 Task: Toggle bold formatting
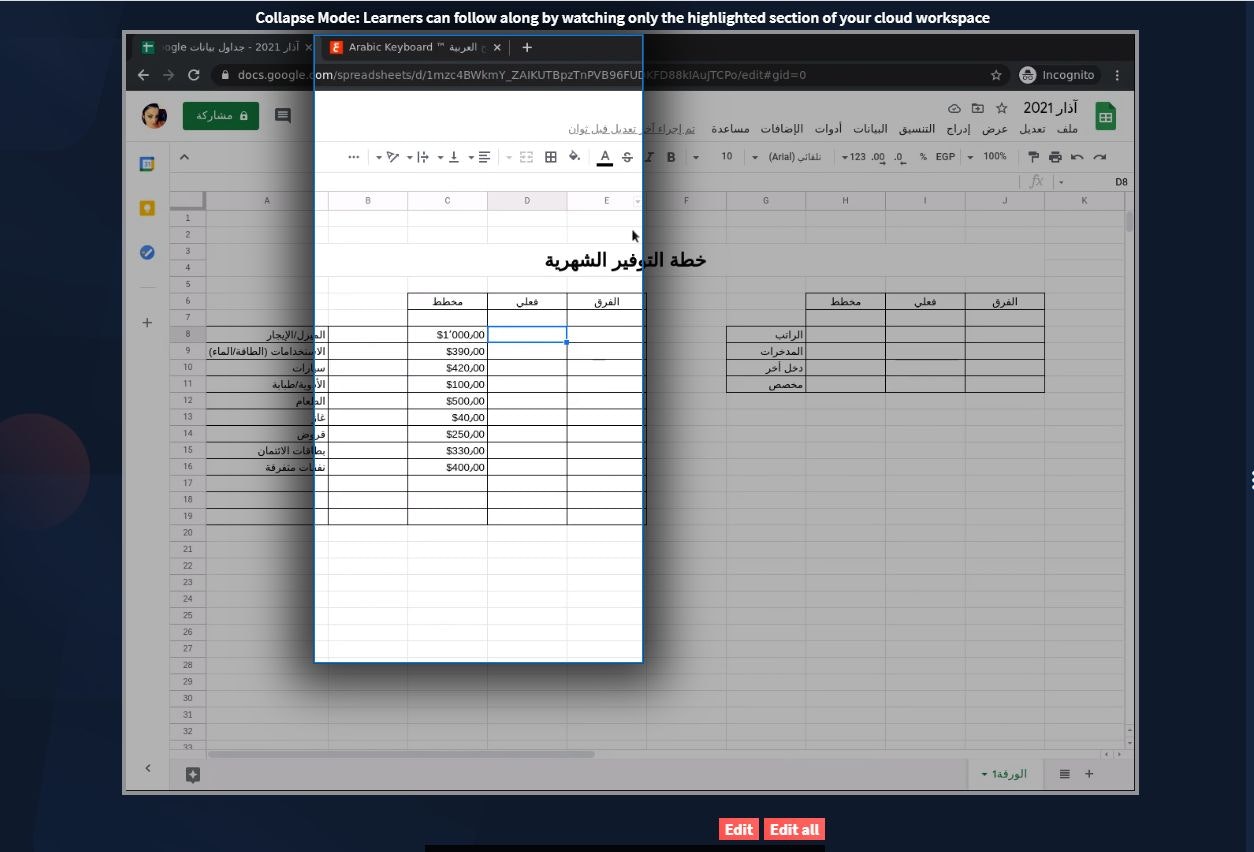pos(671,157)
